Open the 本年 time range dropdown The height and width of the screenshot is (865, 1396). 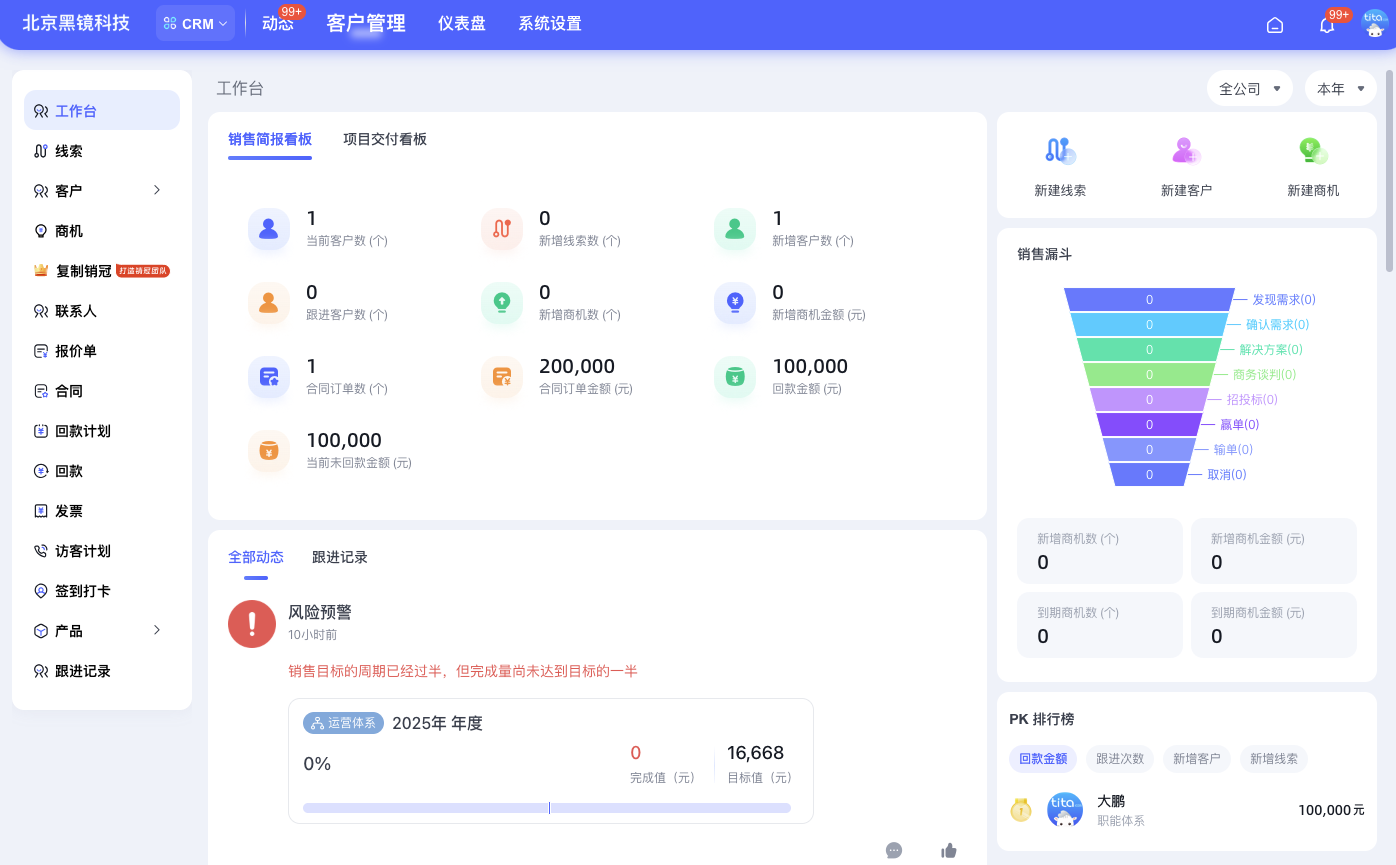[x=1340, y=88]
